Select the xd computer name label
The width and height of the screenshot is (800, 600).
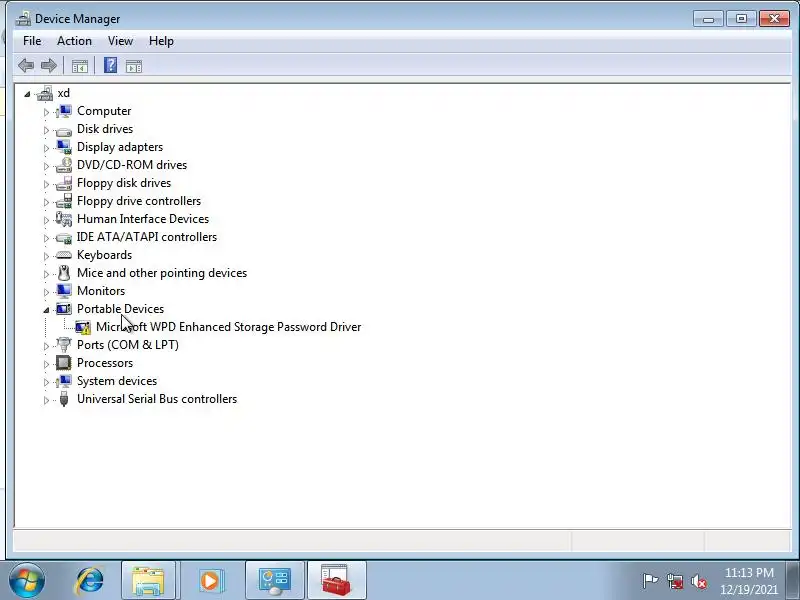[64, 93]
